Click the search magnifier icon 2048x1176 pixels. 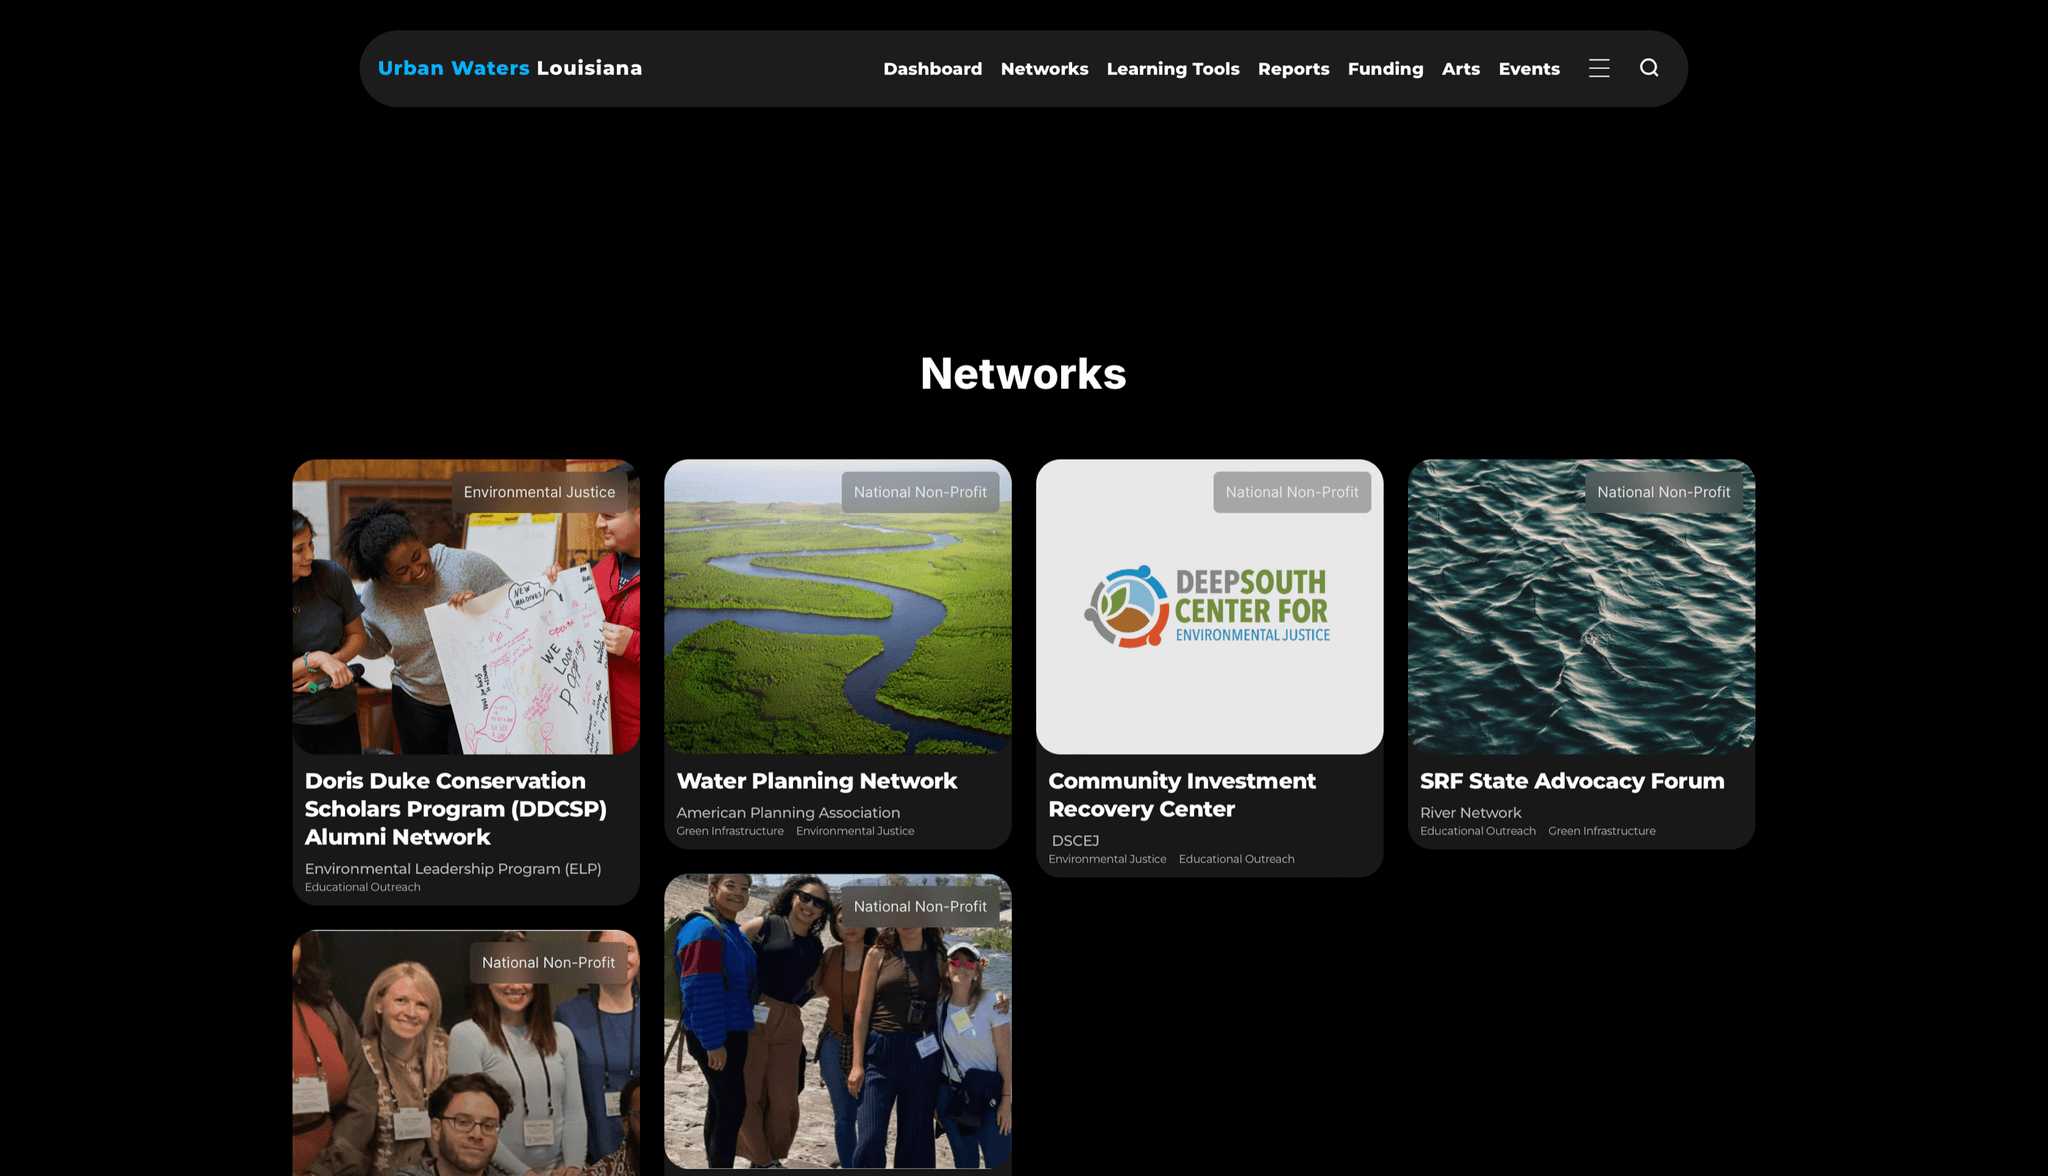coord(1649,68)
